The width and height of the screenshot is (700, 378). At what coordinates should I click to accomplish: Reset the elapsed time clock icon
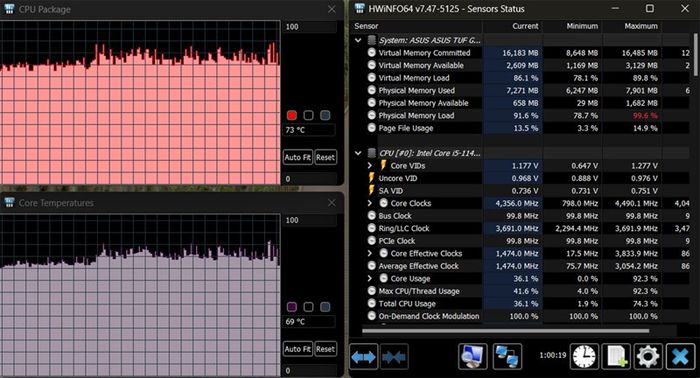pyautogui.click(x=584, y=357)
